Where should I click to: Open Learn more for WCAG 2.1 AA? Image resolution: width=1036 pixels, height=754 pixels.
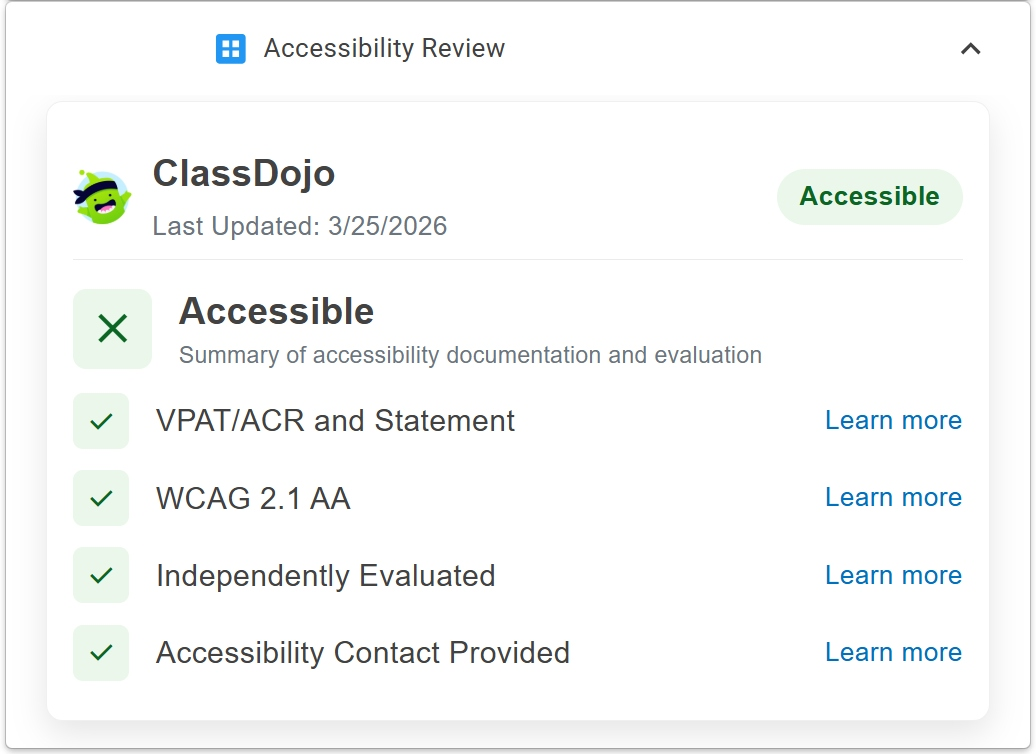(x=893, y=498)
